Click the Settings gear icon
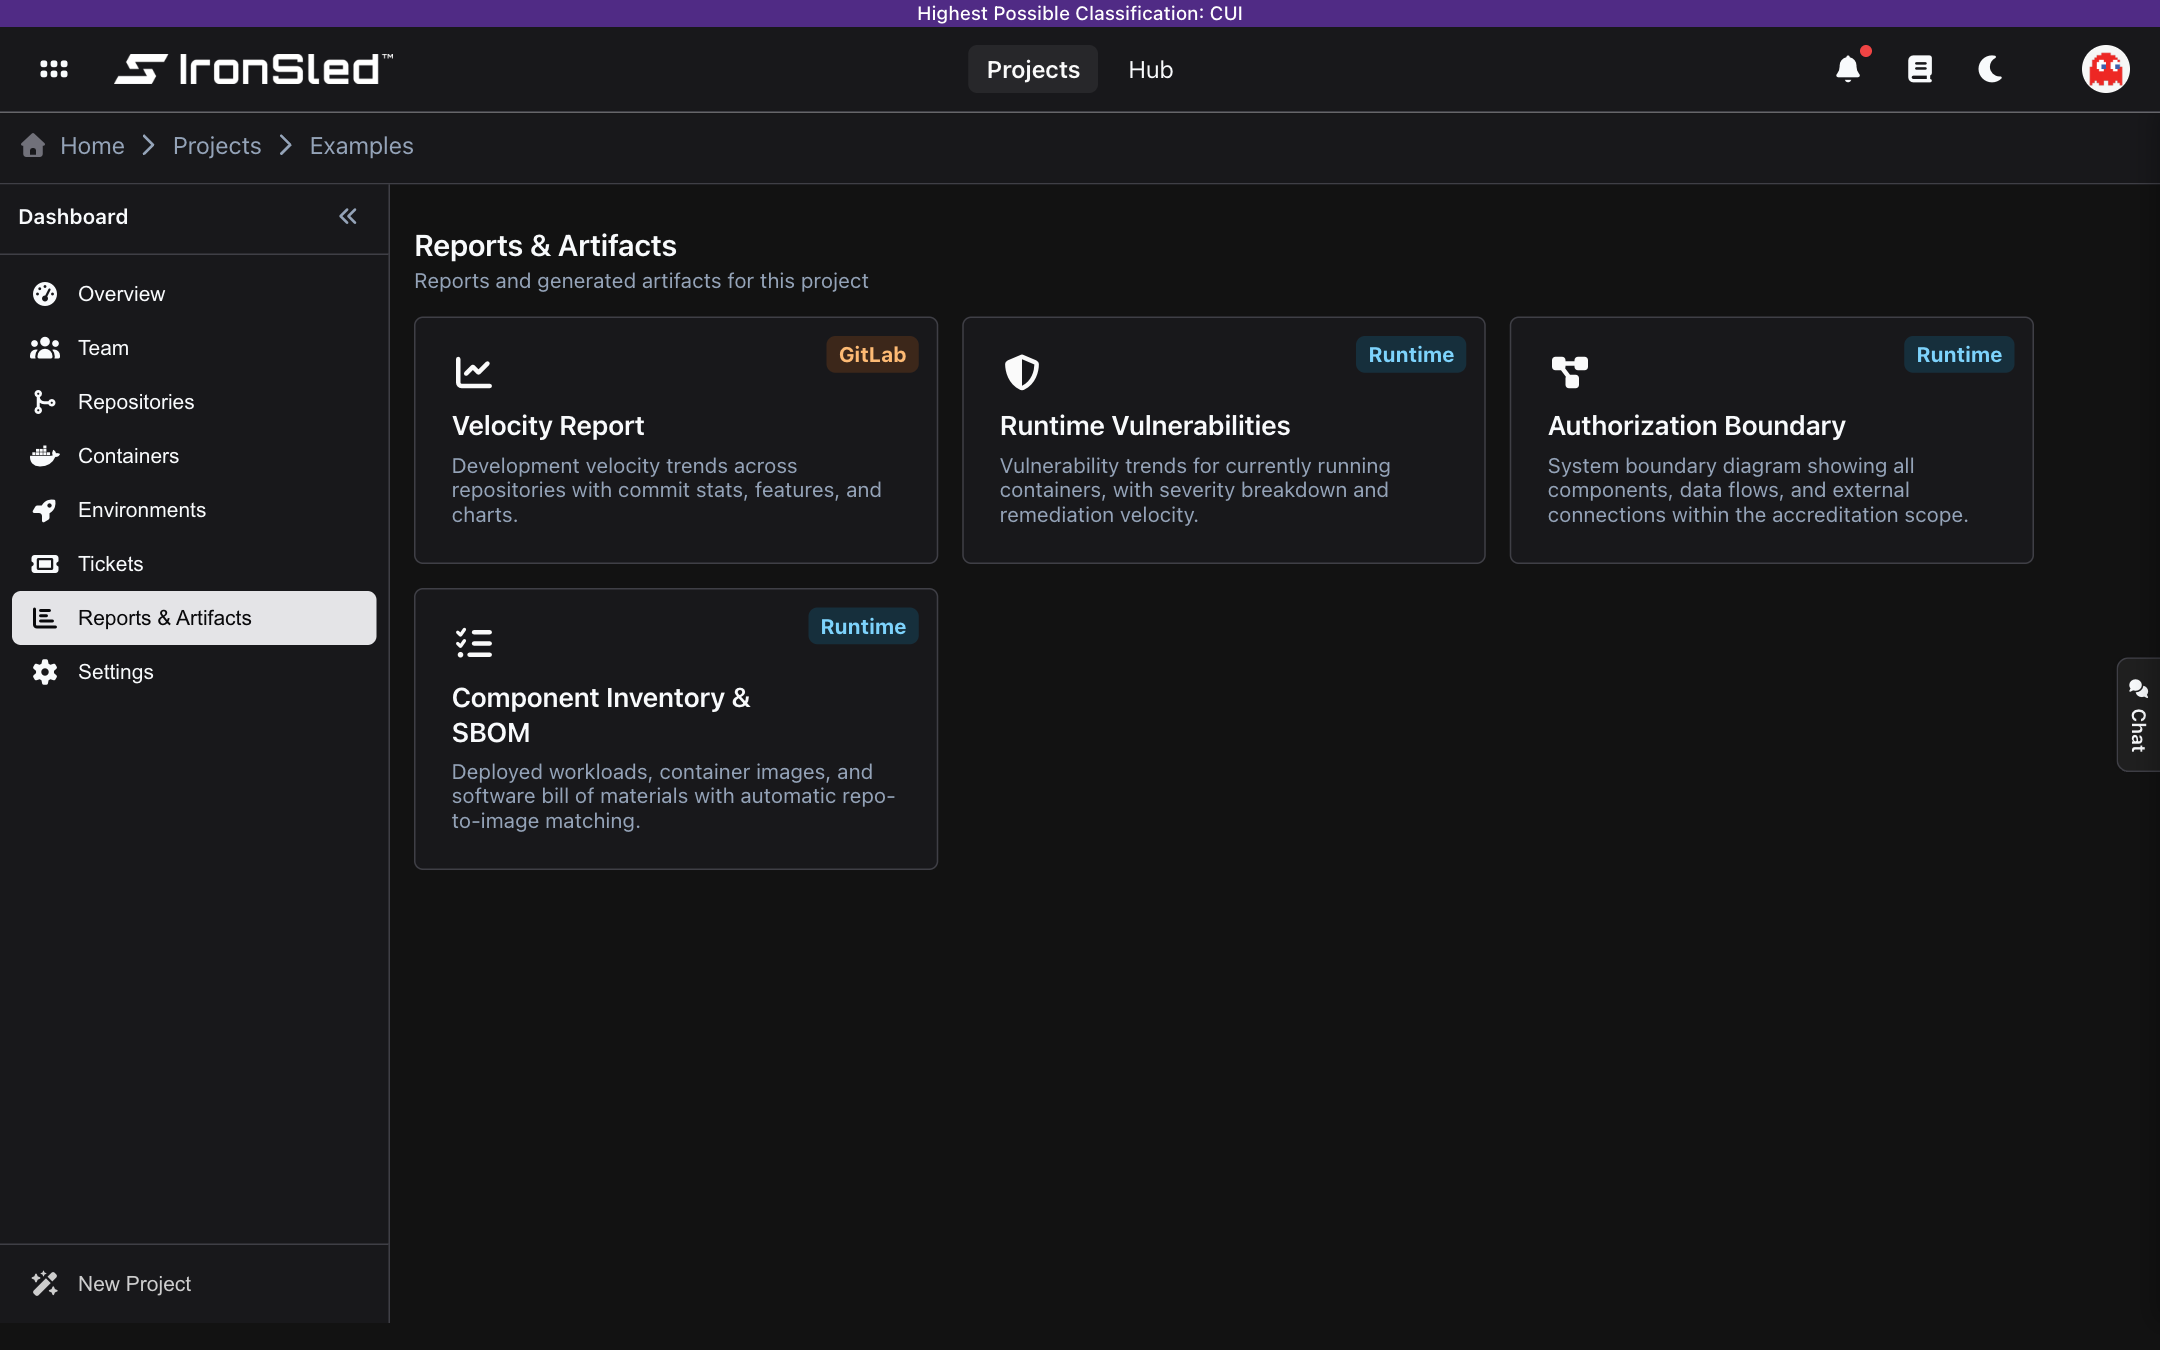The height and width of the screenshot is (1350, 2160). pos(45,672)
